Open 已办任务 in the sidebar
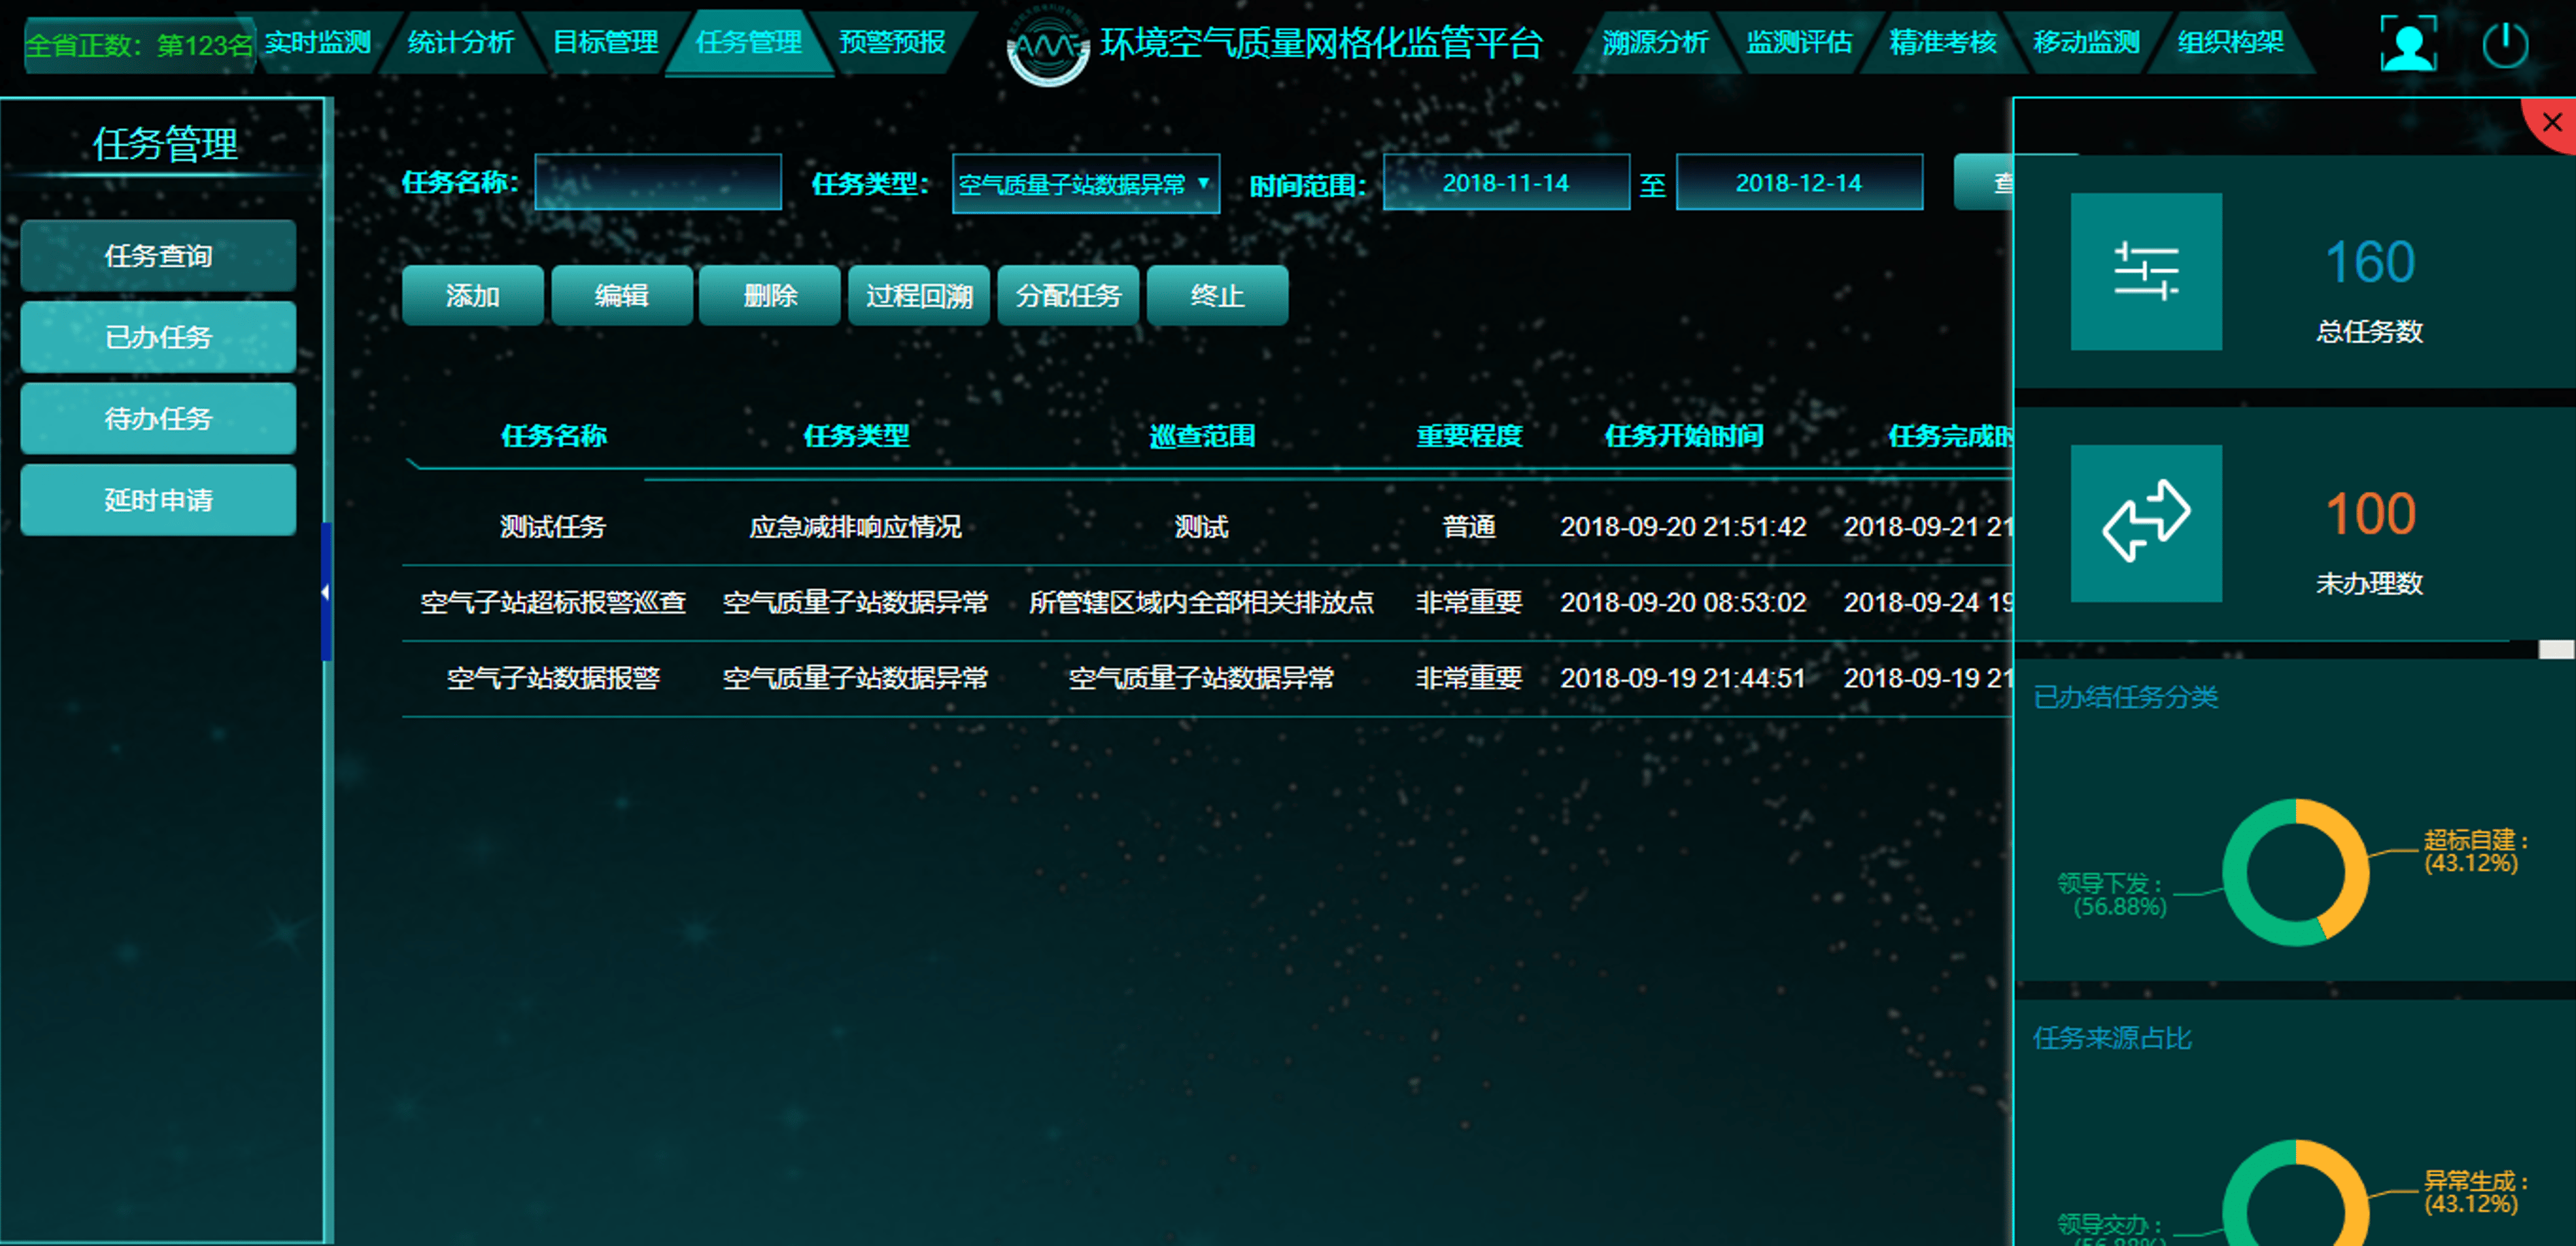Viewport: 2576px width, 1246px height. point(158,337)
